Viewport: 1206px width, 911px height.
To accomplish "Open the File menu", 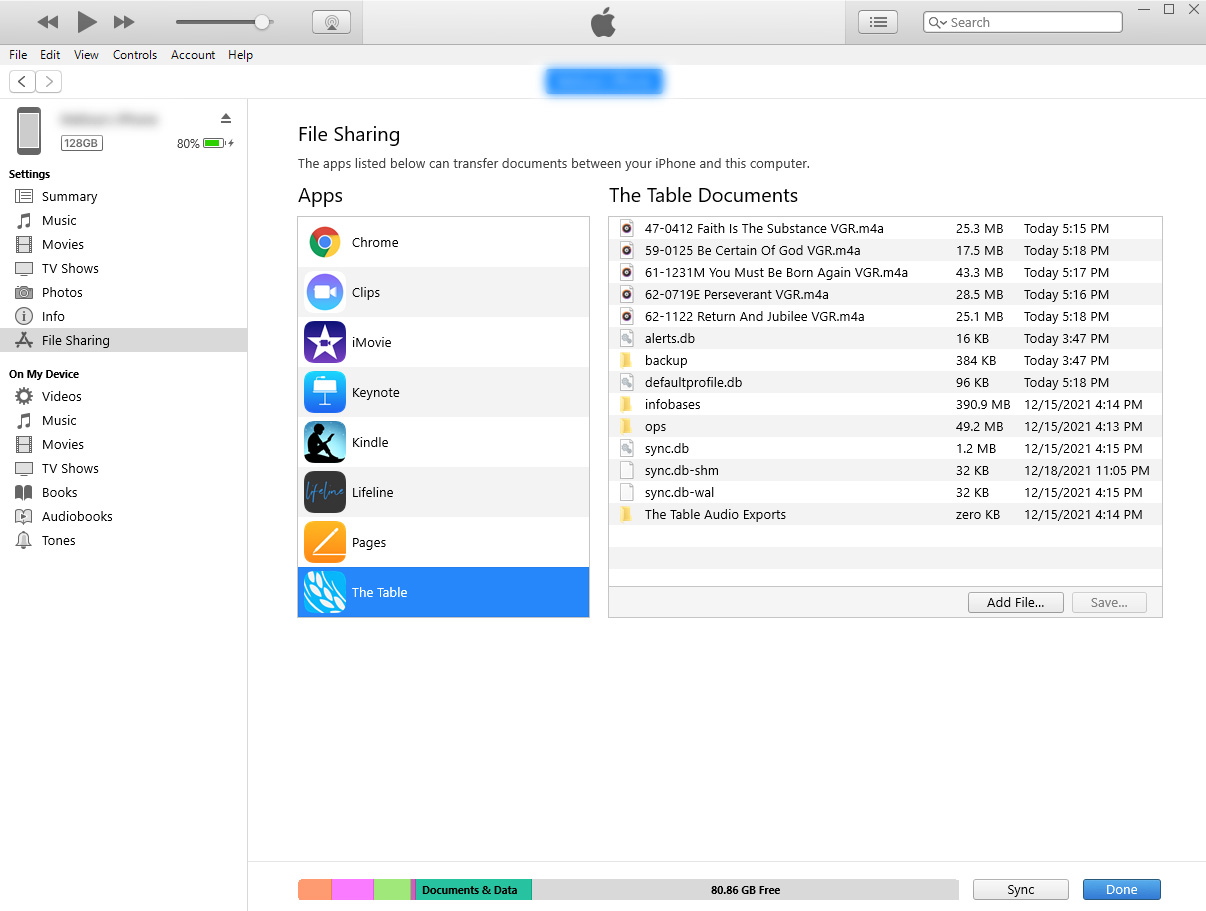I will pyautogui.click(x=18, y=55).
